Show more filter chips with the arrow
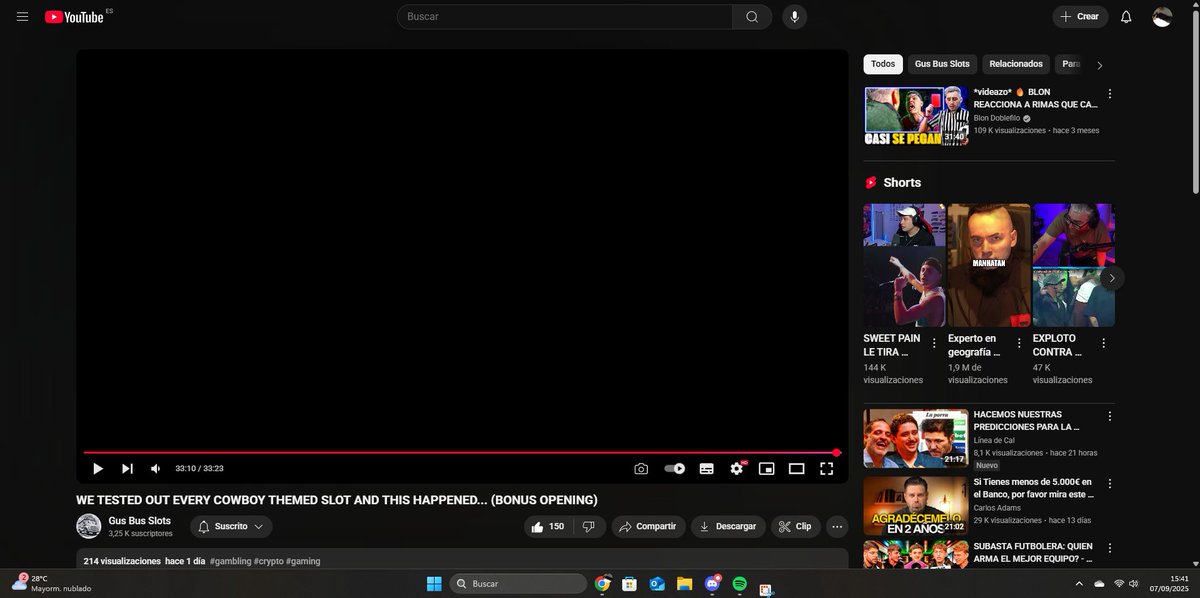 pos(1100,65)
